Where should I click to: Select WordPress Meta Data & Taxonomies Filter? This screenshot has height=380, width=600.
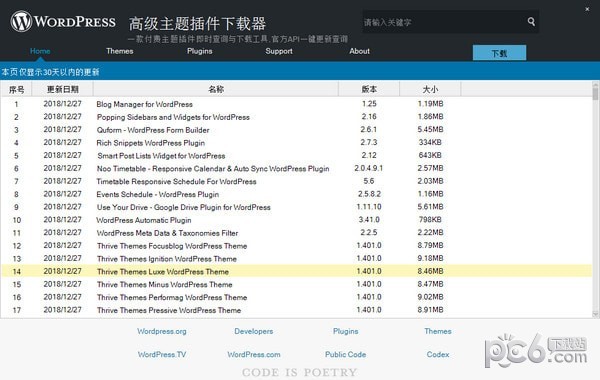tap(297, 233)
